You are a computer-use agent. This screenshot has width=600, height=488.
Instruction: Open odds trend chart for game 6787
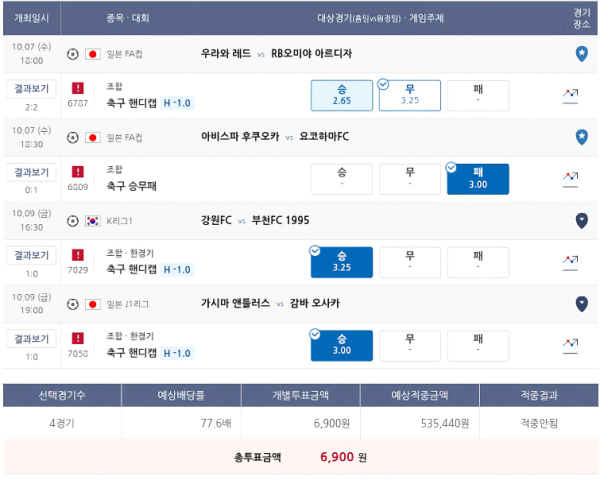[570, 96]
